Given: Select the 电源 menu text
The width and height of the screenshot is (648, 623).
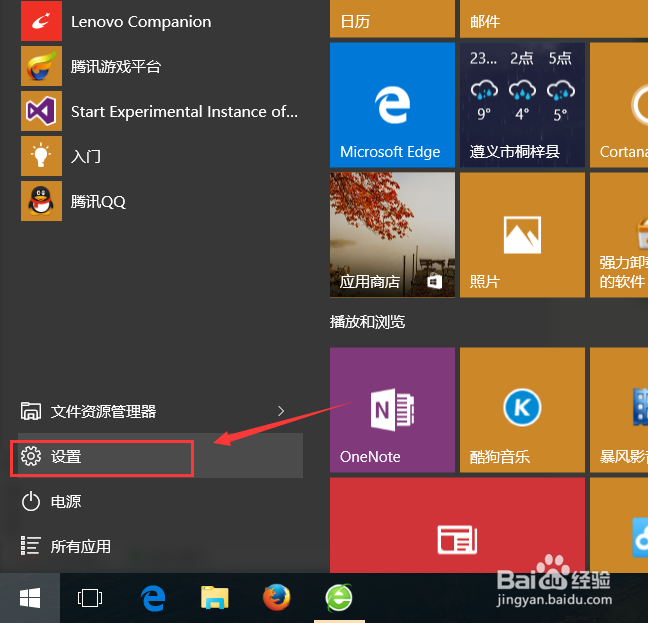Looking at the screenshot, I should pos(66,502).
